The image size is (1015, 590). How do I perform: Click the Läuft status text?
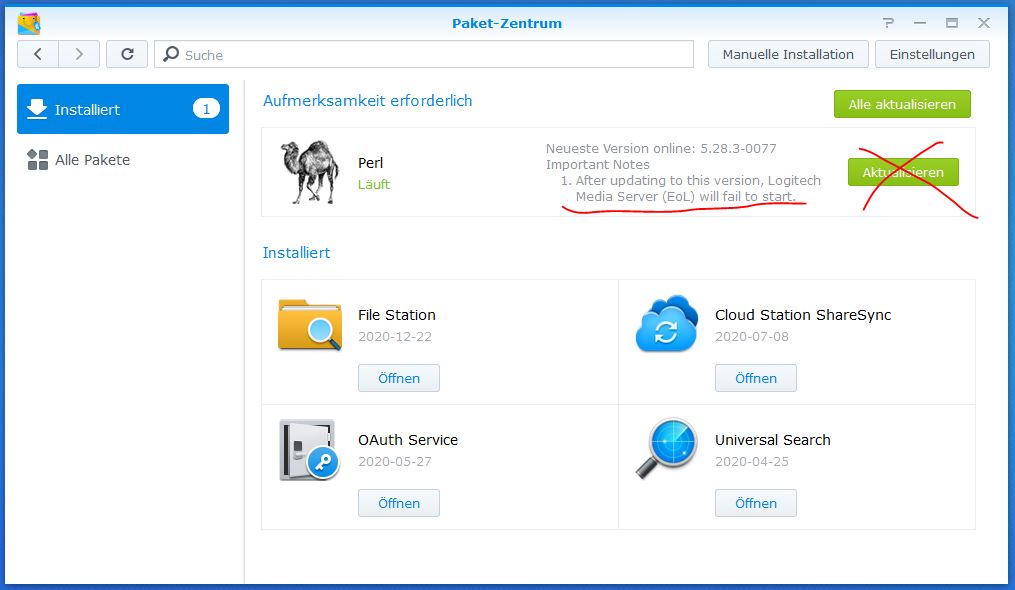coord(374,184)
